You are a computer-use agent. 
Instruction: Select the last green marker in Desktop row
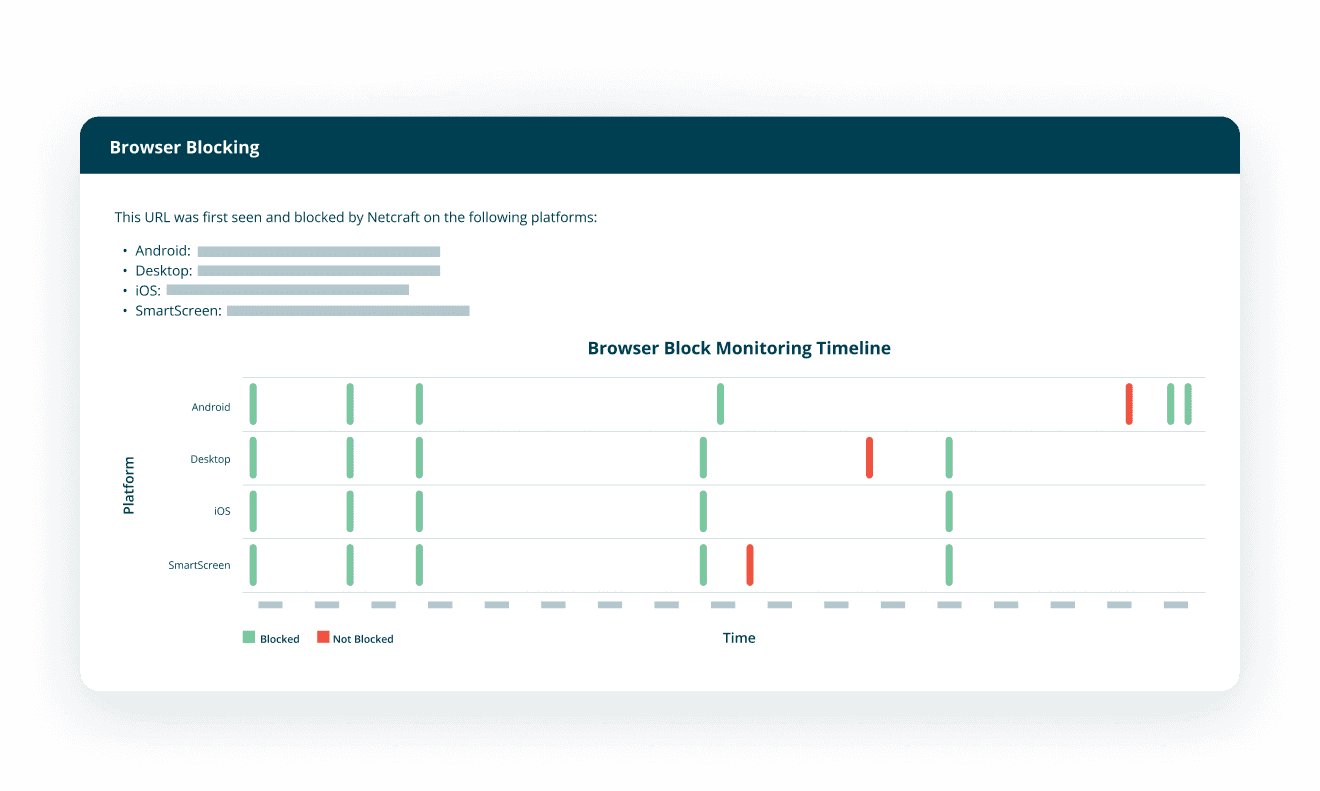[x=949, y=458]
